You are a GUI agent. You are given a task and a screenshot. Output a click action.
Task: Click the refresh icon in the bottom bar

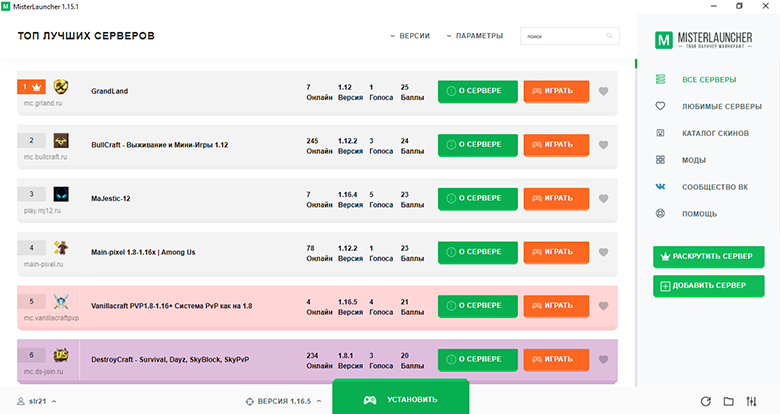(705, 401)
